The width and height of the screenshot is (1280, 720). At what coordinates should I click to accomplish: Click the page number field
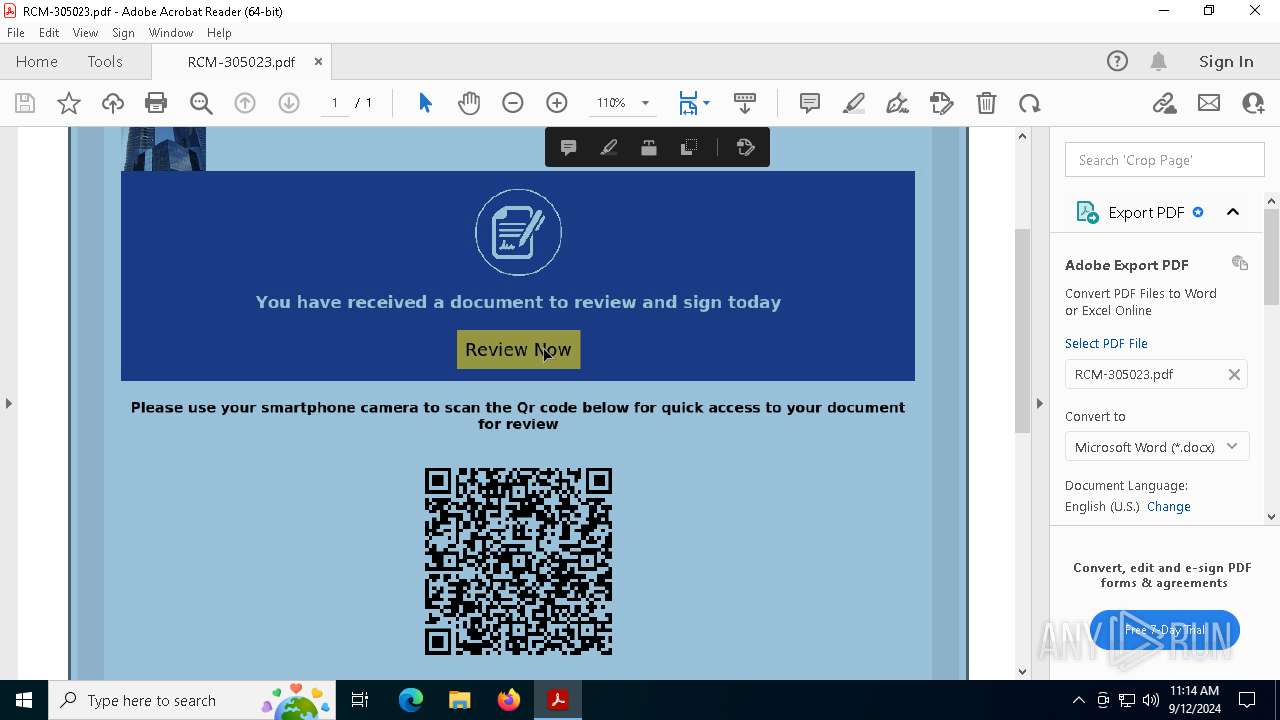[x=334, y=103]
